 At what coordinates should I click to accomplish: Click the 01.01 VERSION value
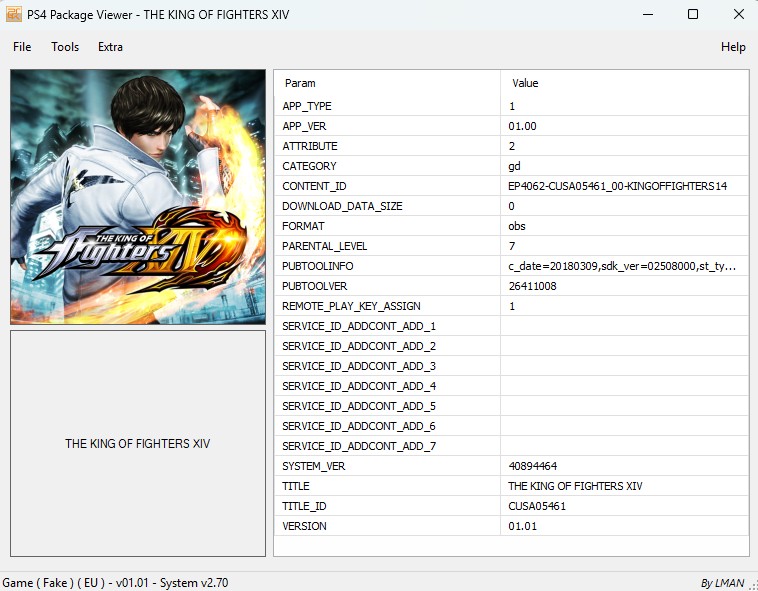(523, 526)
